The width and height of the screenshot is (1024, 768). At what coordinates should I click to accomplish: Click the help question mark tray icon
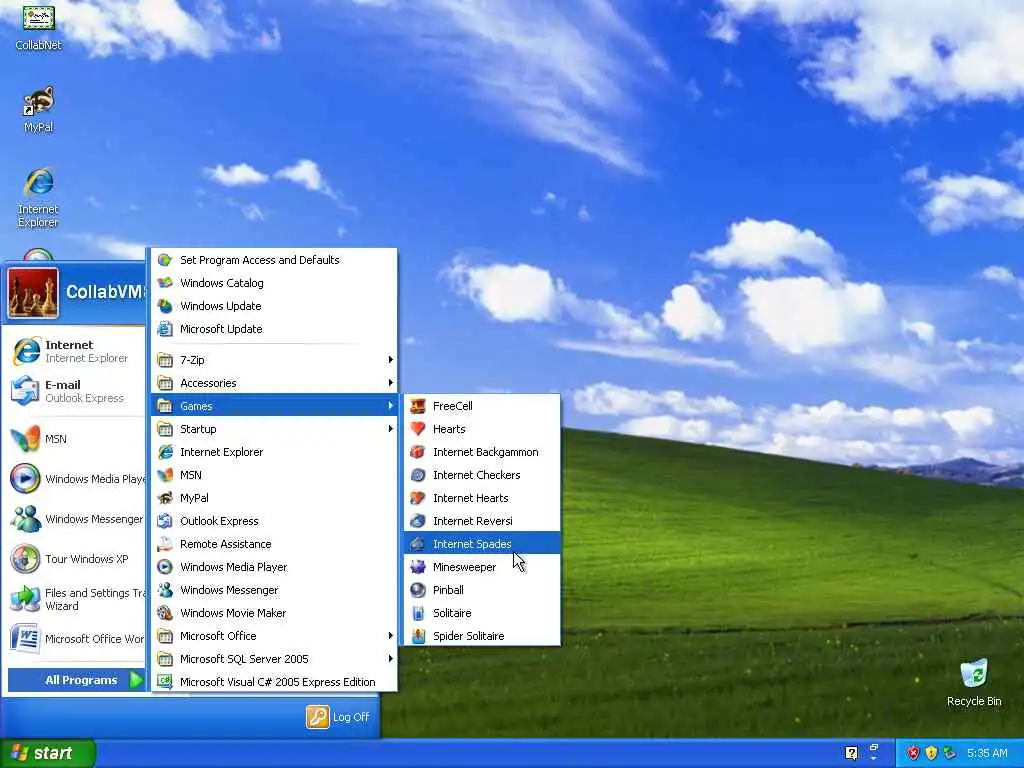pyautogui.click(x=851, y=753)
